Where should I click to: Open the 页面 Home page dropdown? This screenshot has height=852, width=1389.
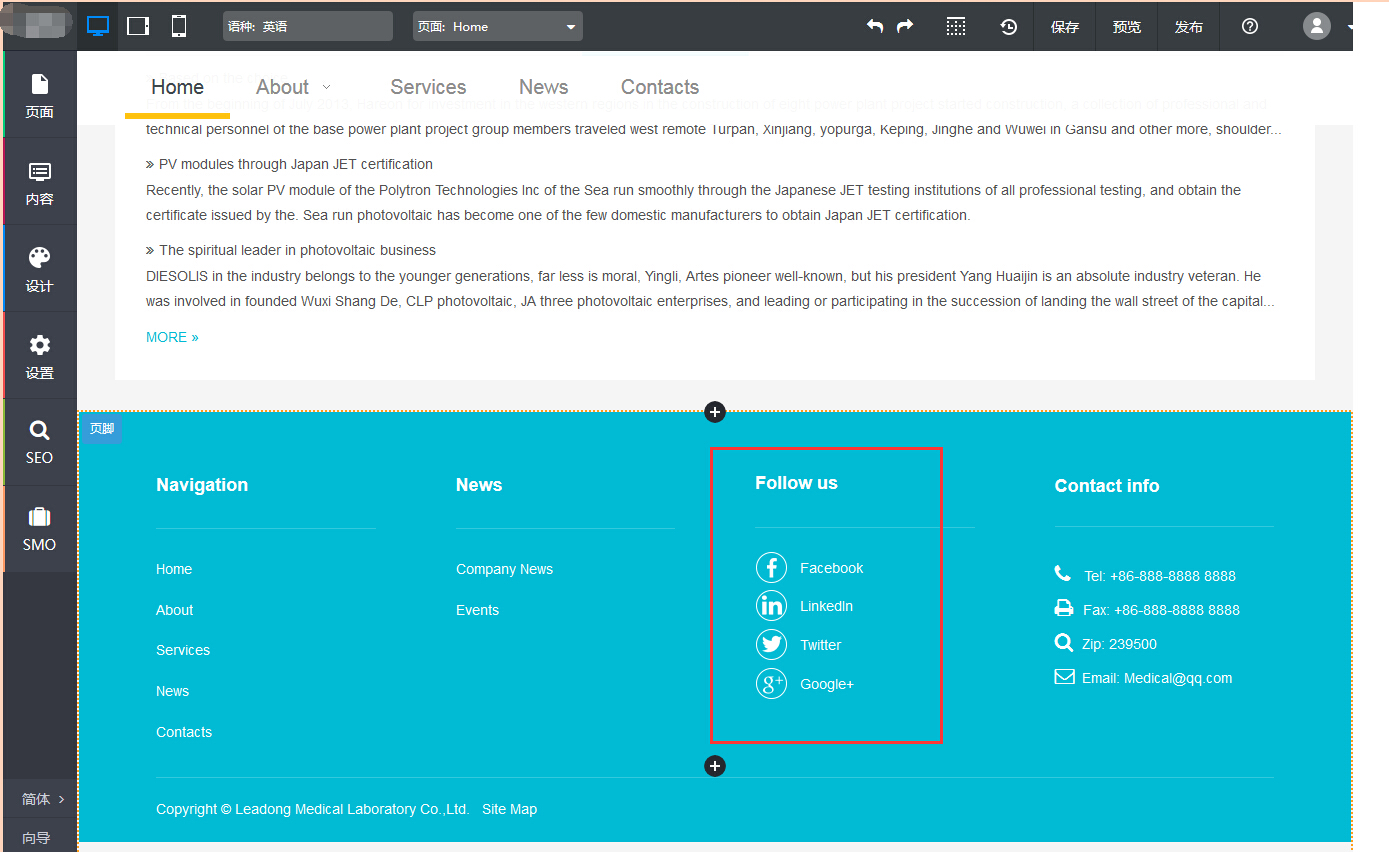497,26
